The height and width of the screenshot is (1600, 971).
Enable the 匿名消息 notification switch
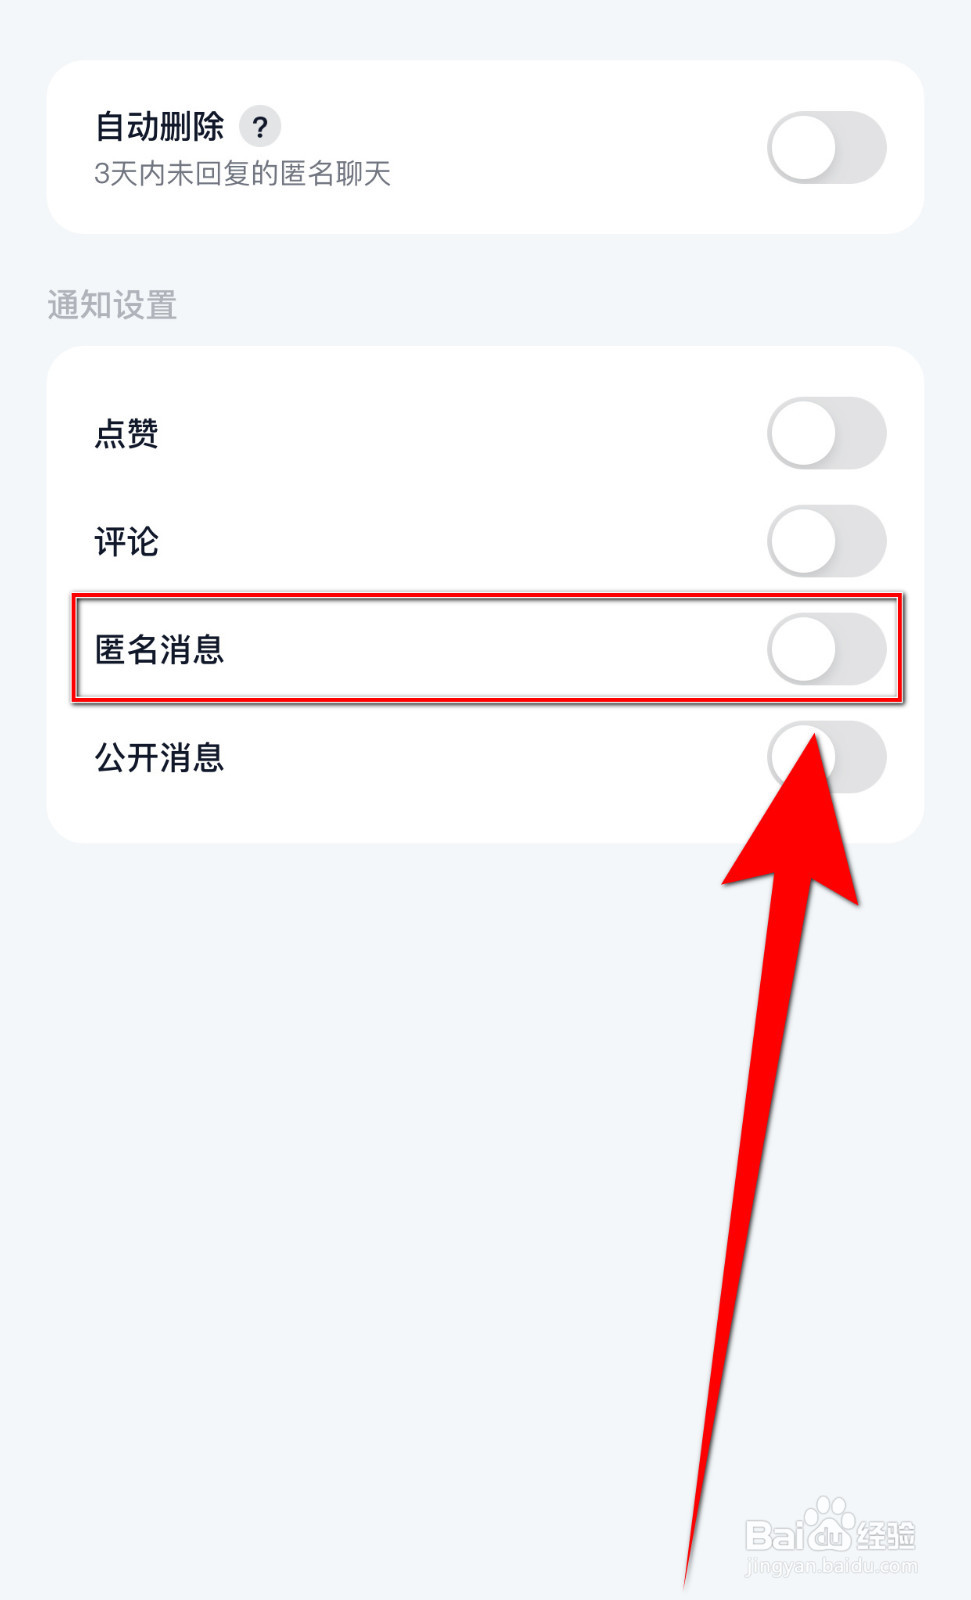[827, 649]
